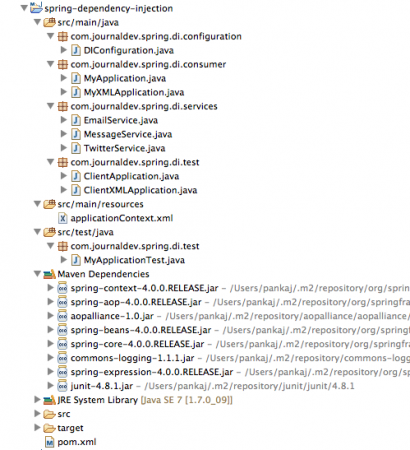Click the commons-logging jar icon
This screenshot has height=450, width=410.
(62, 358)
